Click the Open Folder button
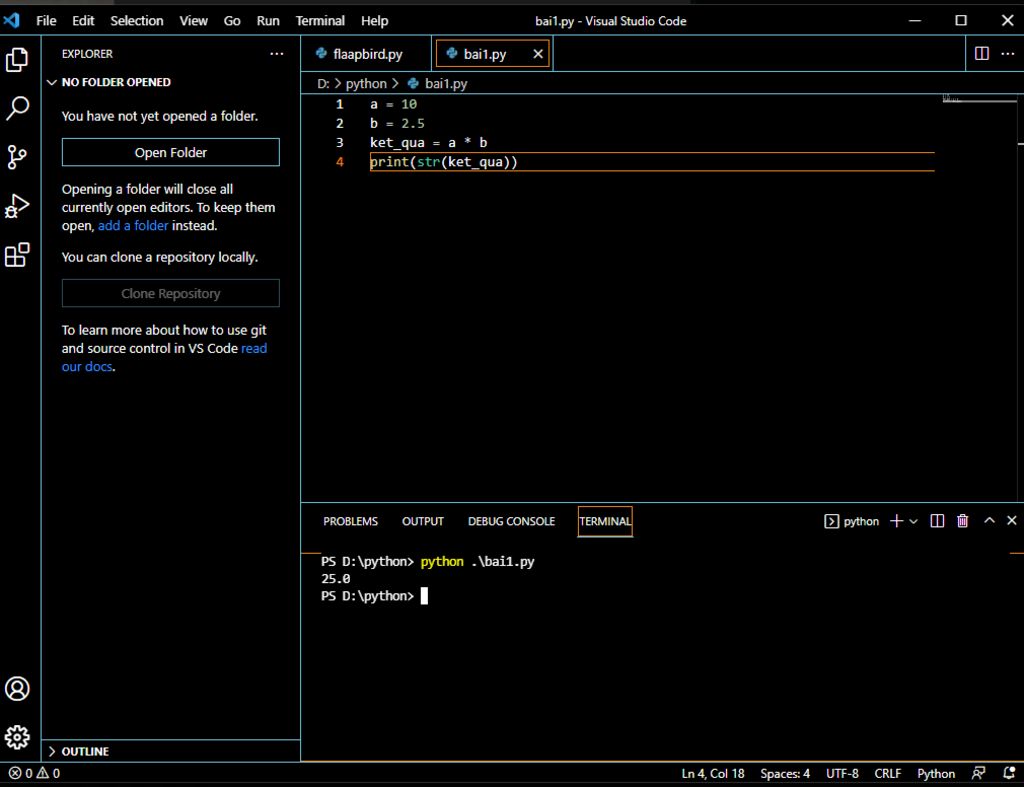The height and width of the screenshot is (787, 1024). pyautogui.click(x=170, y=152)
